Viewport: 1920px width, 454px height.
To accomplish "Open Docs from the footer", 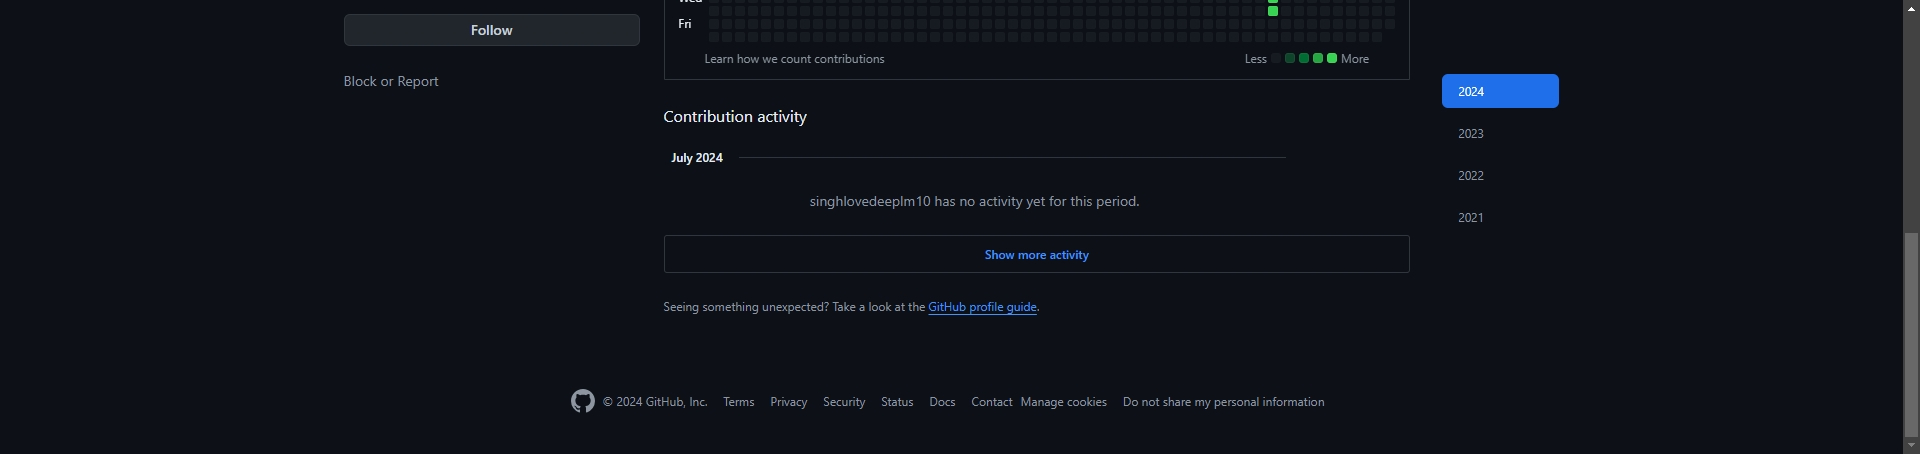I will [942, 402].
